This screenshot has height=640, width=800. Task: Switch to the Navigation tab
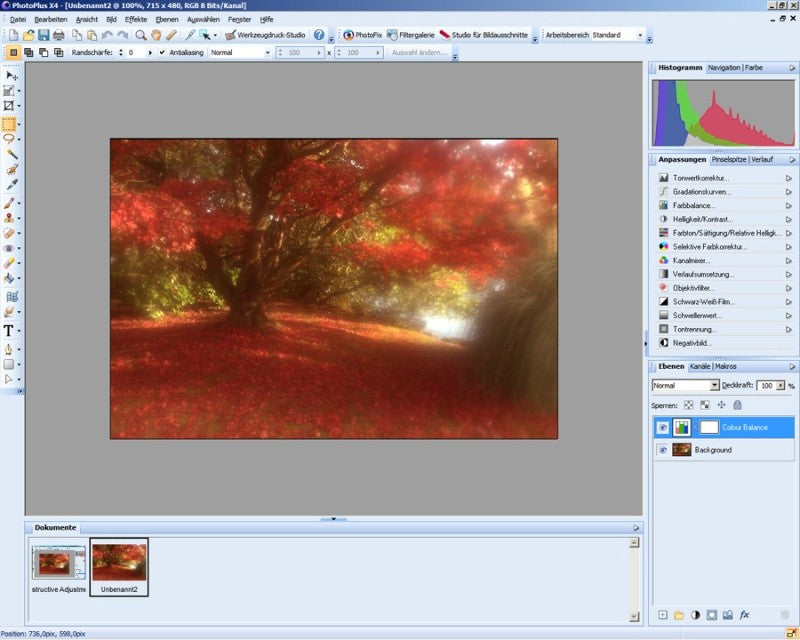click(x=724, y=67)
